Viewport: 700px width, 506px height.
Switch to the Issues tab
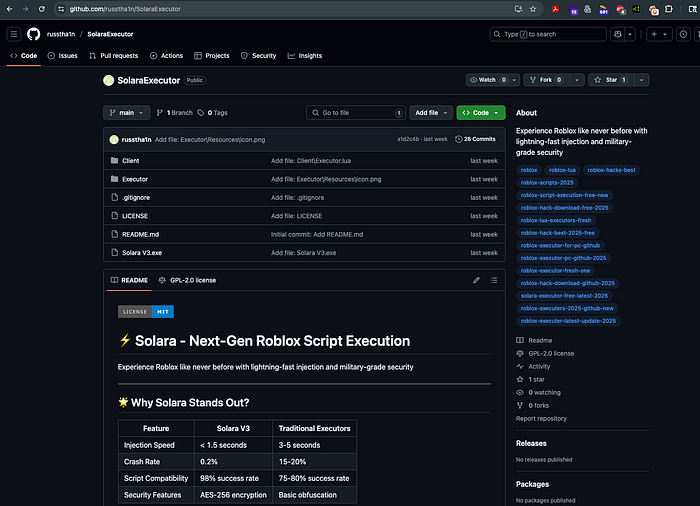[63, 55]
